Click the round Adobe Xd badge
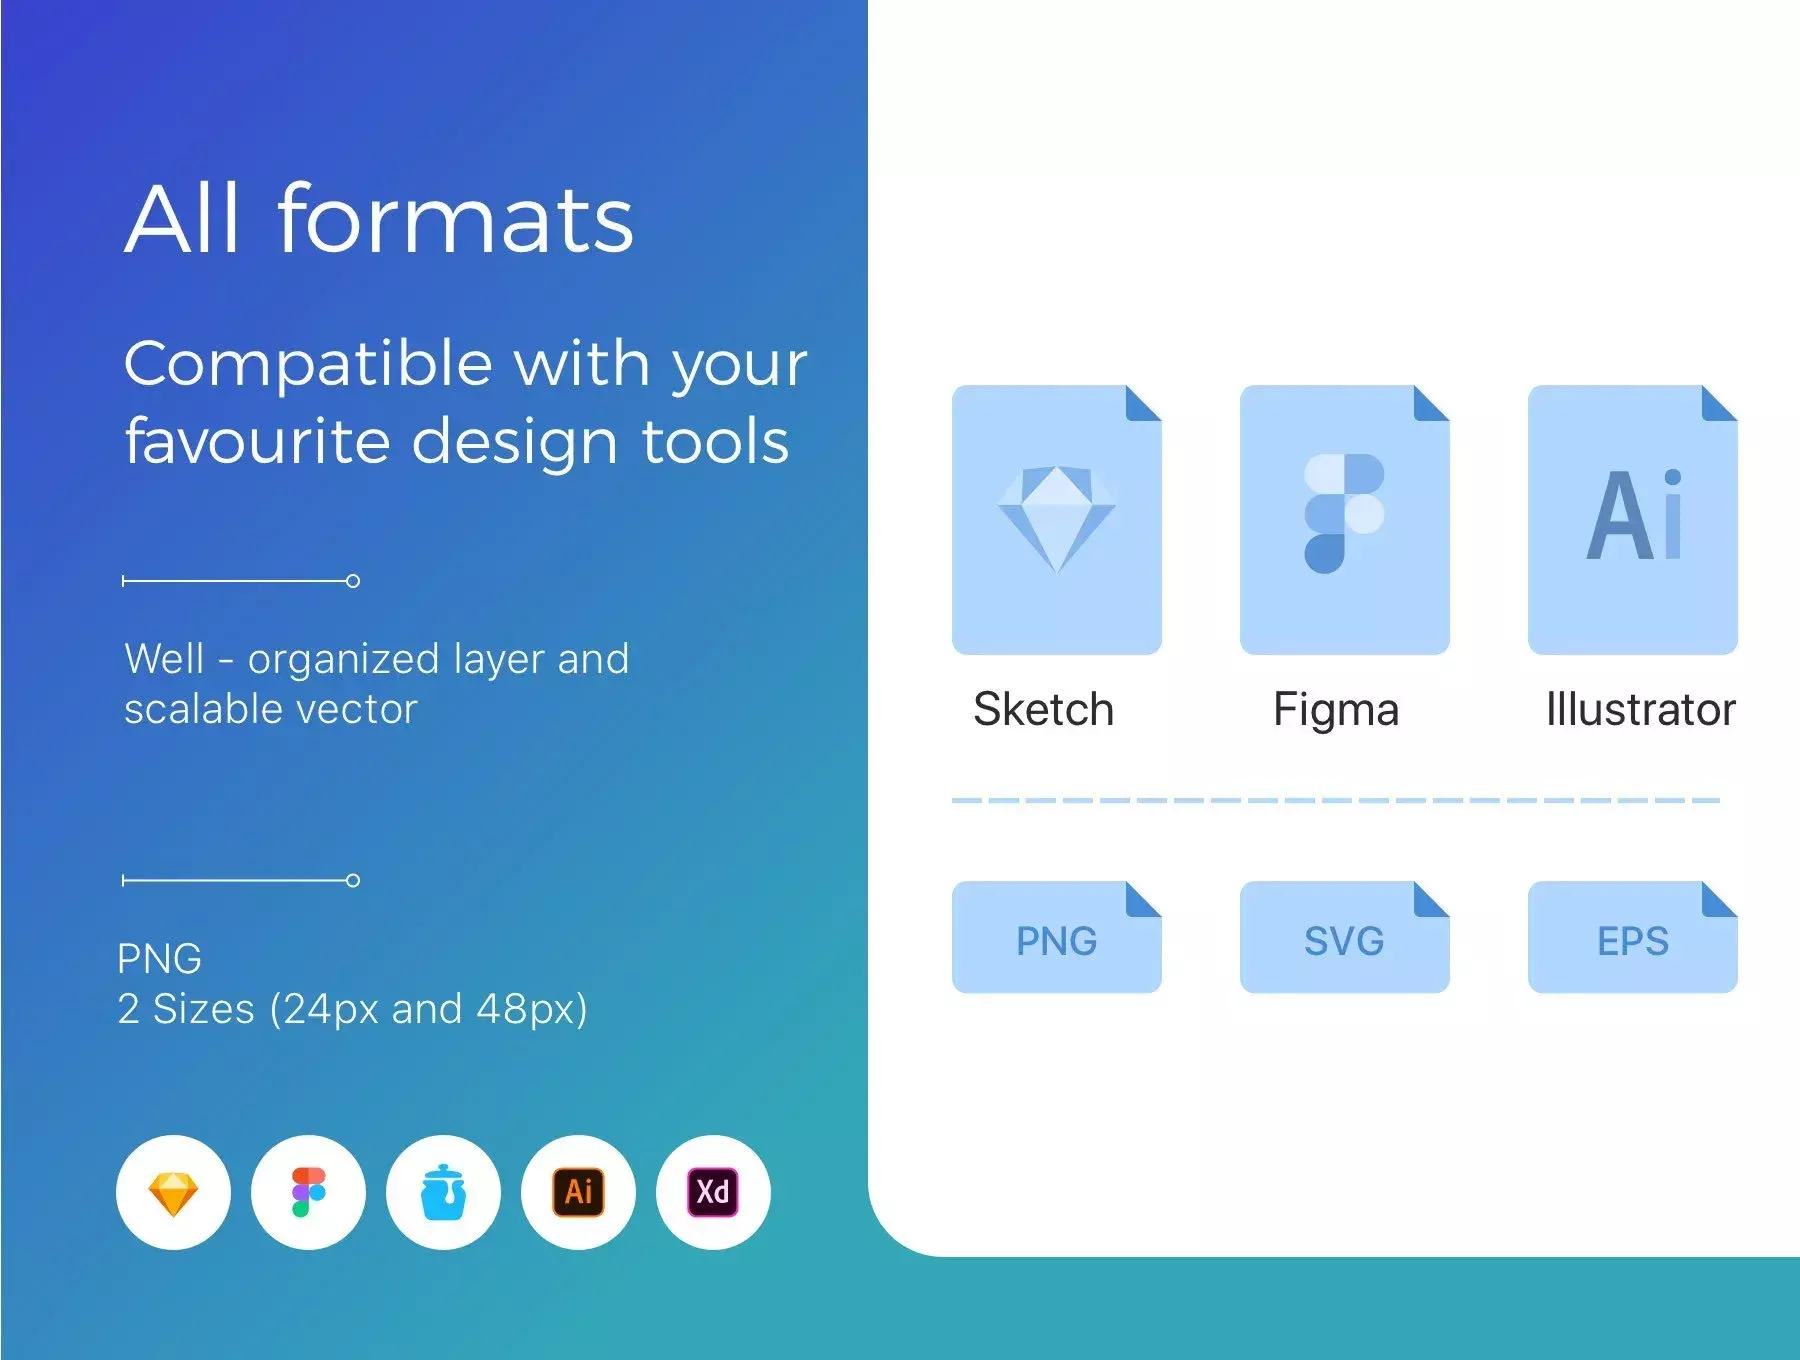This screenshot has height=1360, width=1800. coord(713,1192)
